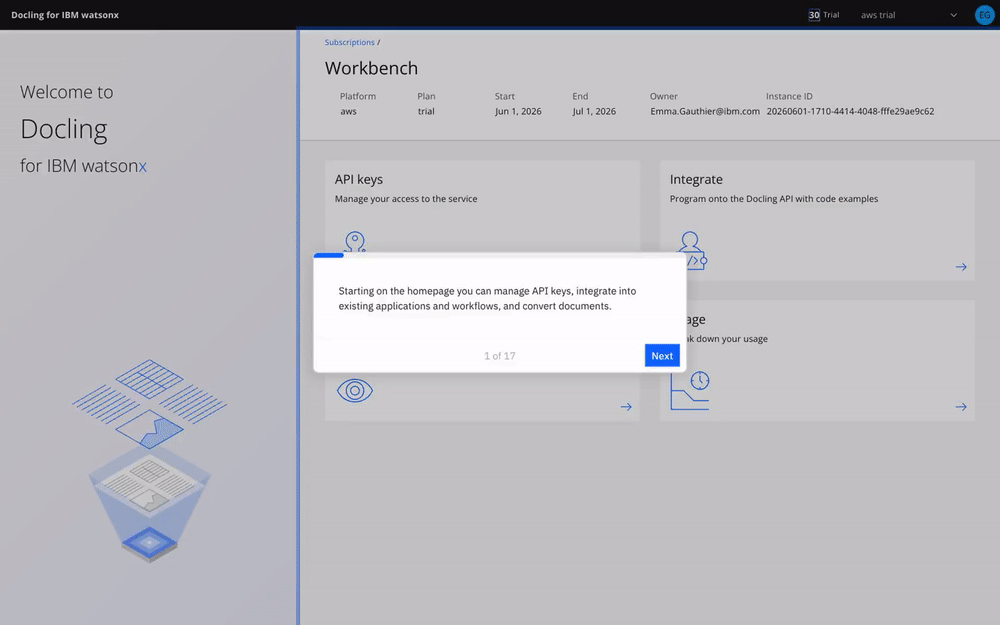Open the API keys card title
The height and width of the screenshot is (625, 1000).
358,179
